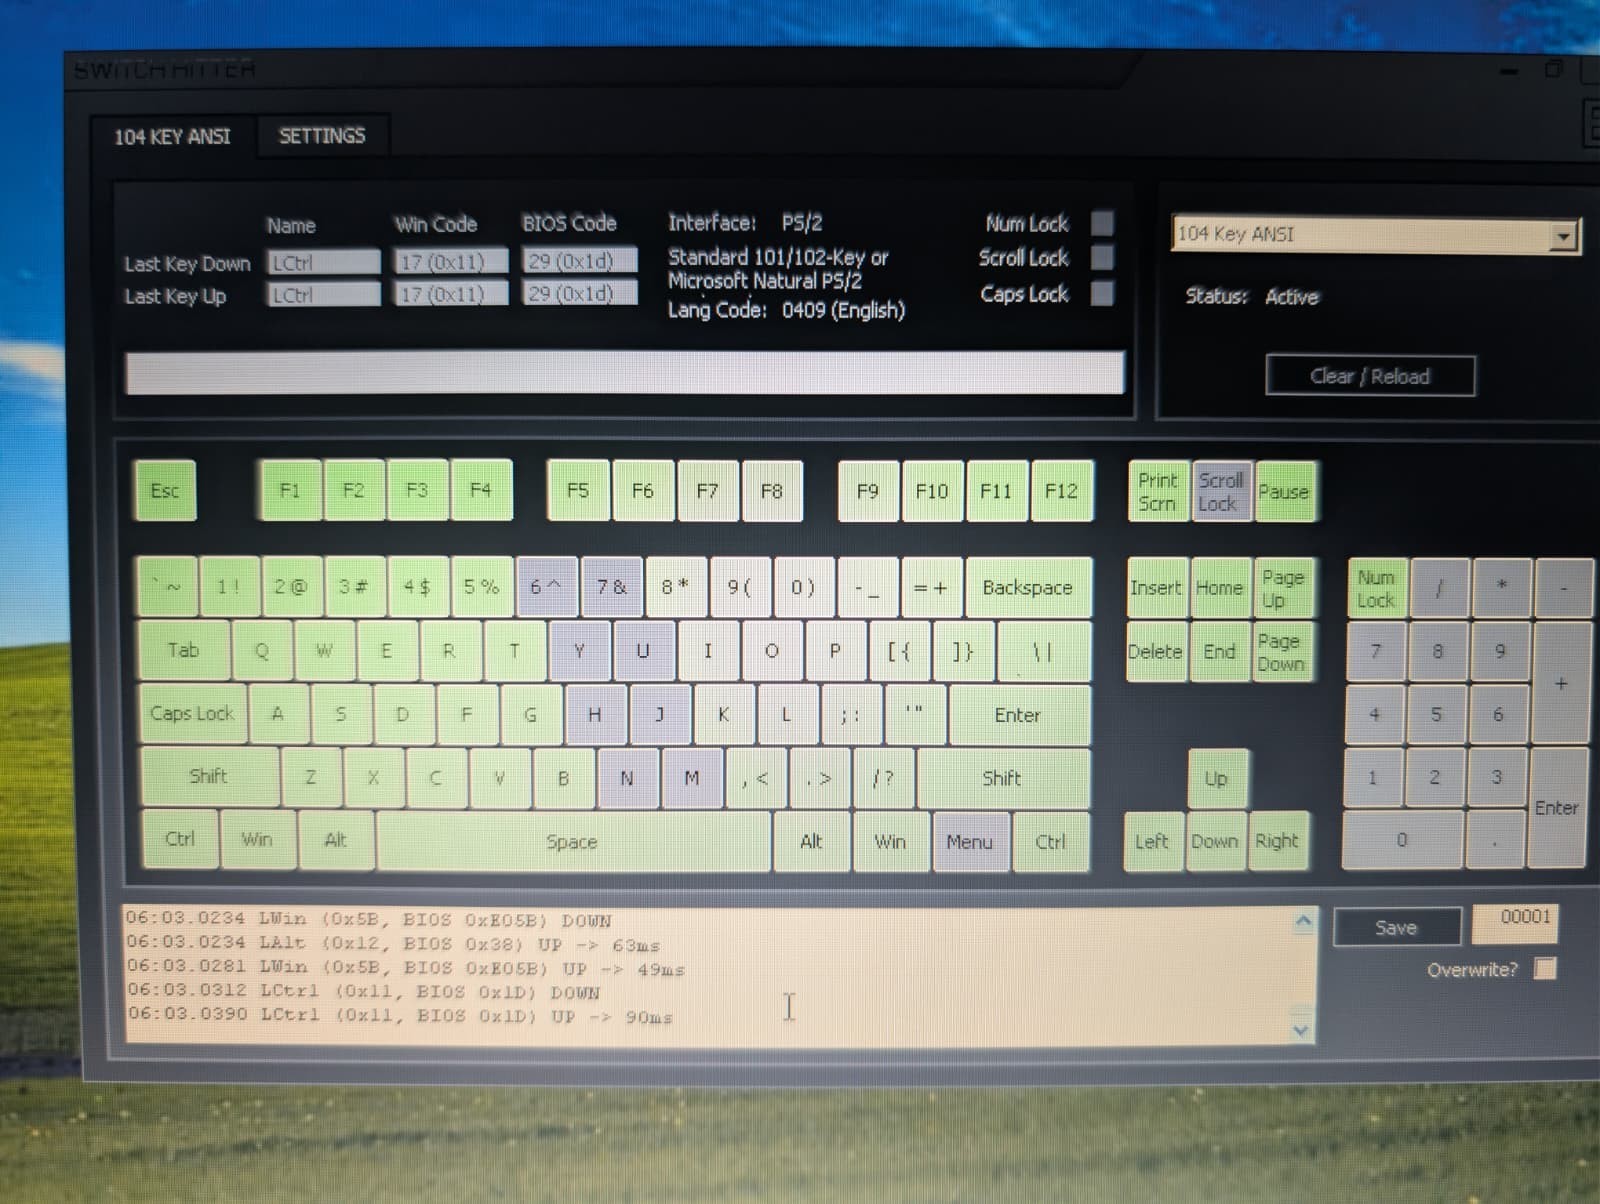Click the End key

tap(1219, 651)
